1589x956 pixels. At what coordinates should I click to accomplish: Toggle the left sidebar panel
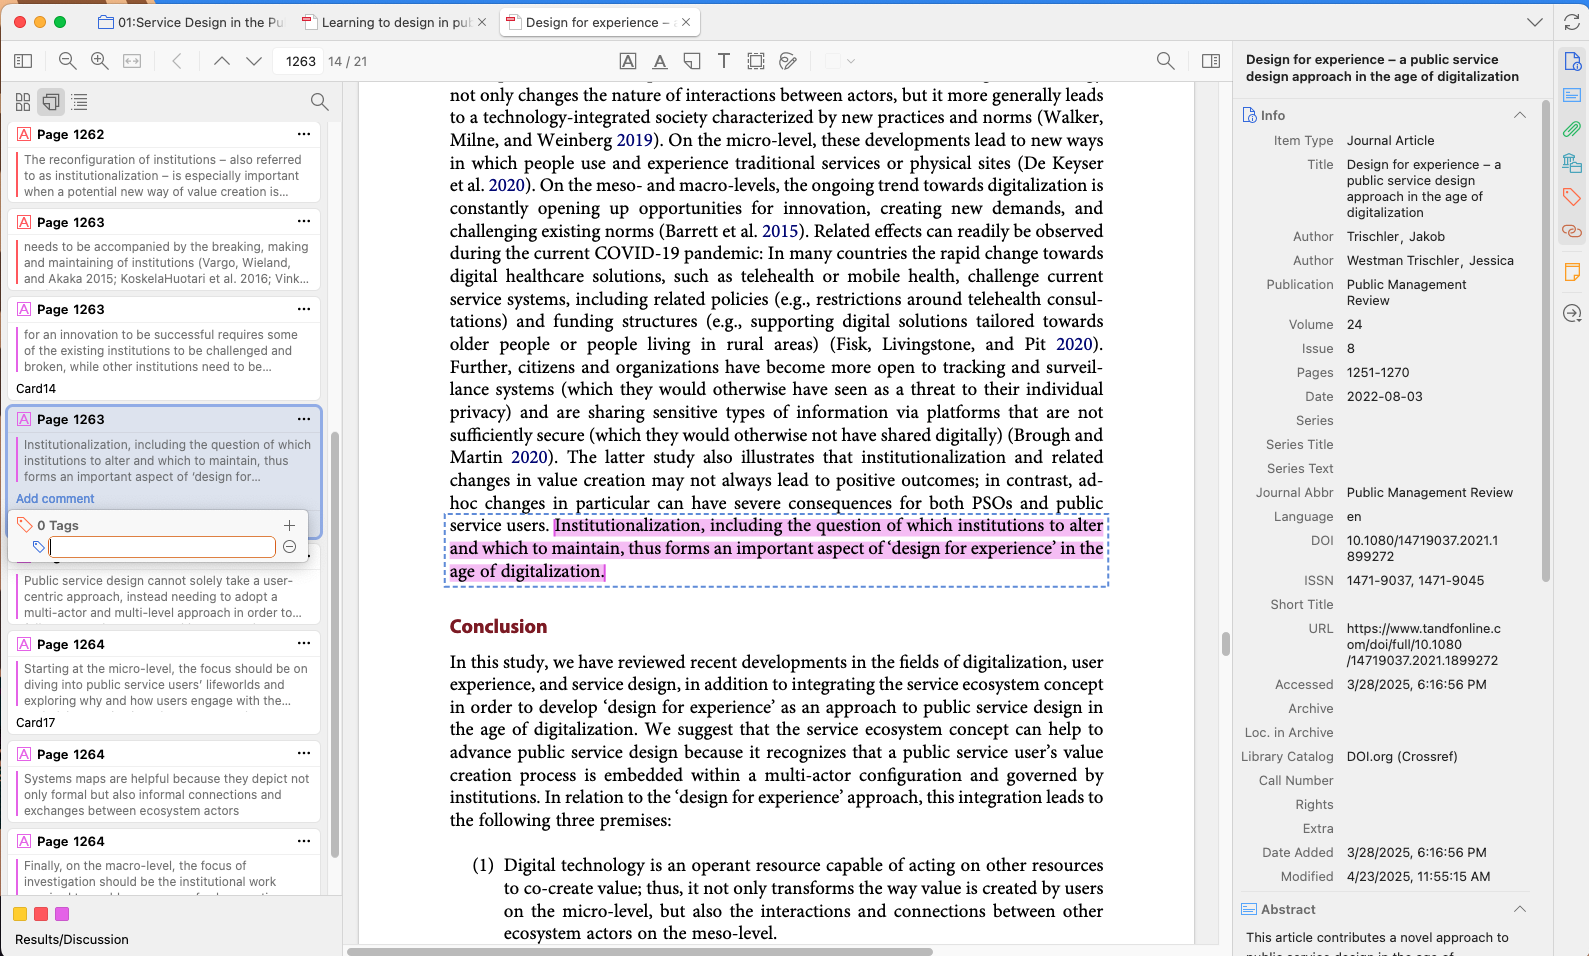(23, 61)
